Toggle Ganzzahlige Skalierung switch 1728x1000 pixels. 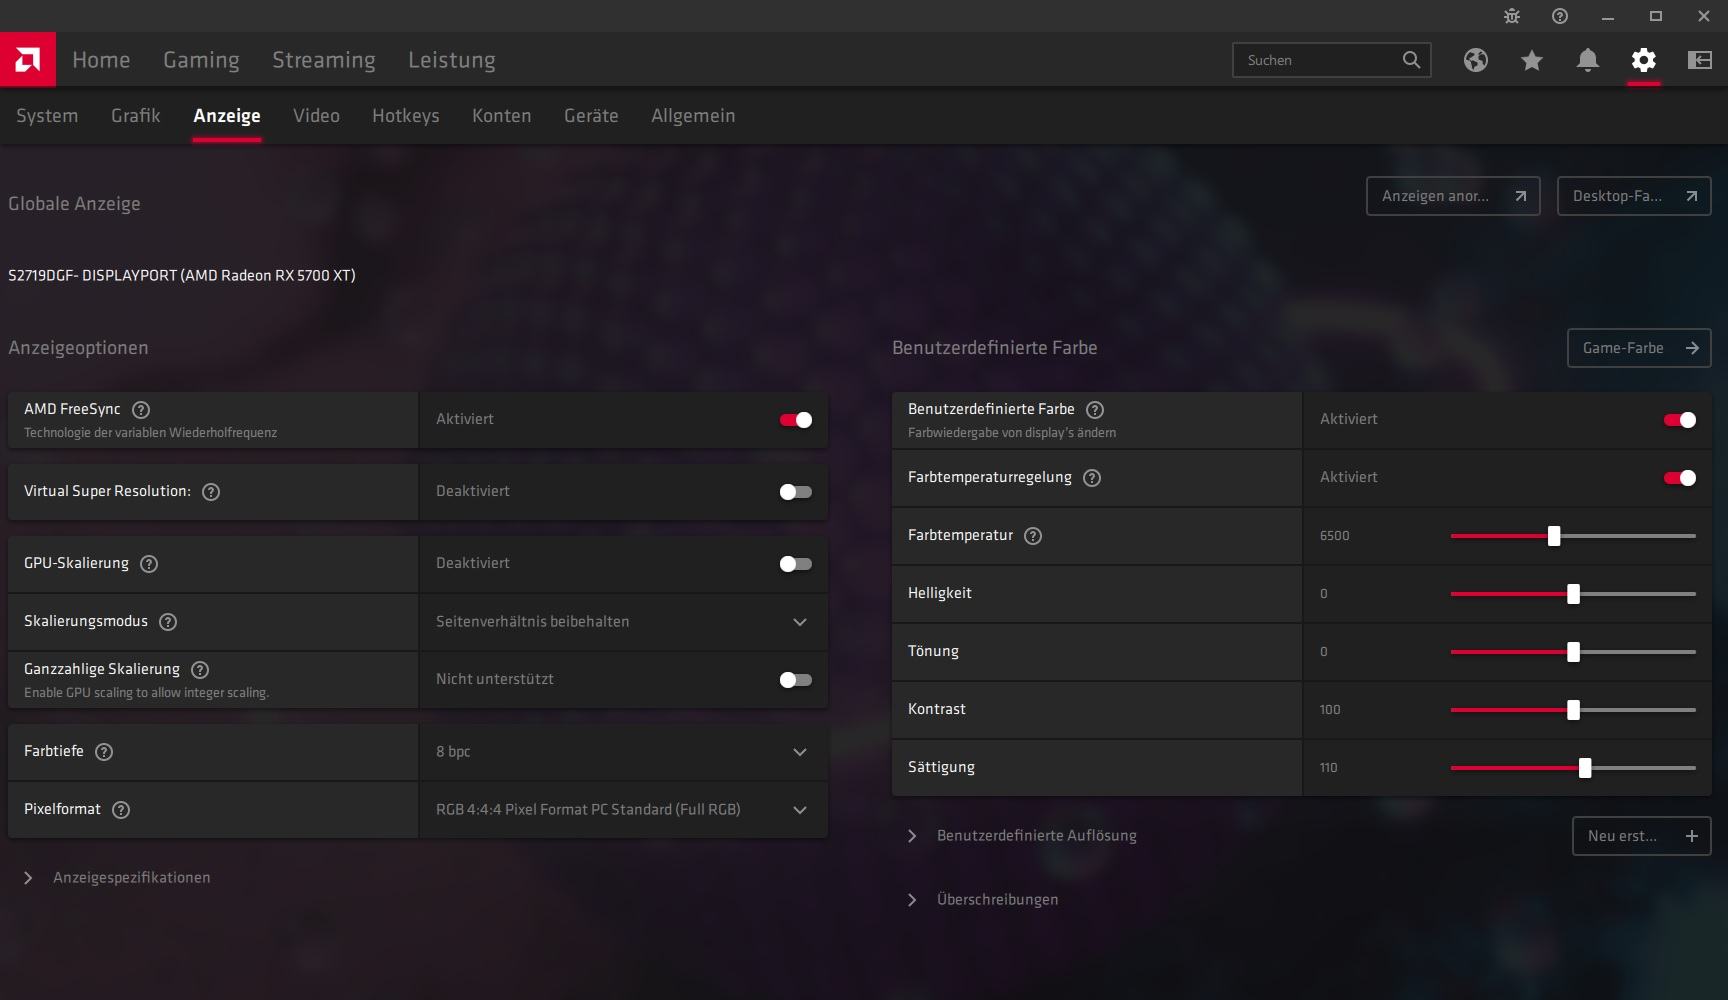796,680
